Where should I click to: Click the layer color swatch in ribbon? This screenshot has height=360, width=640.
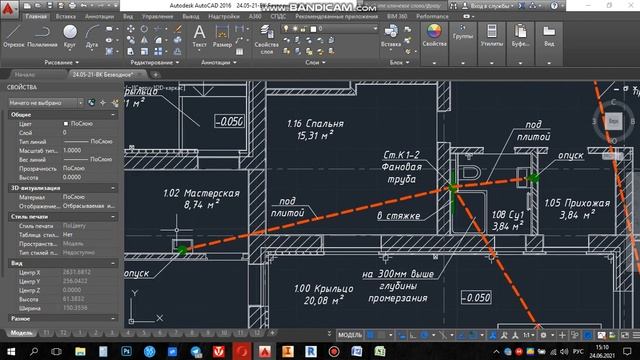pyautogui.click(x=313, y=29)
